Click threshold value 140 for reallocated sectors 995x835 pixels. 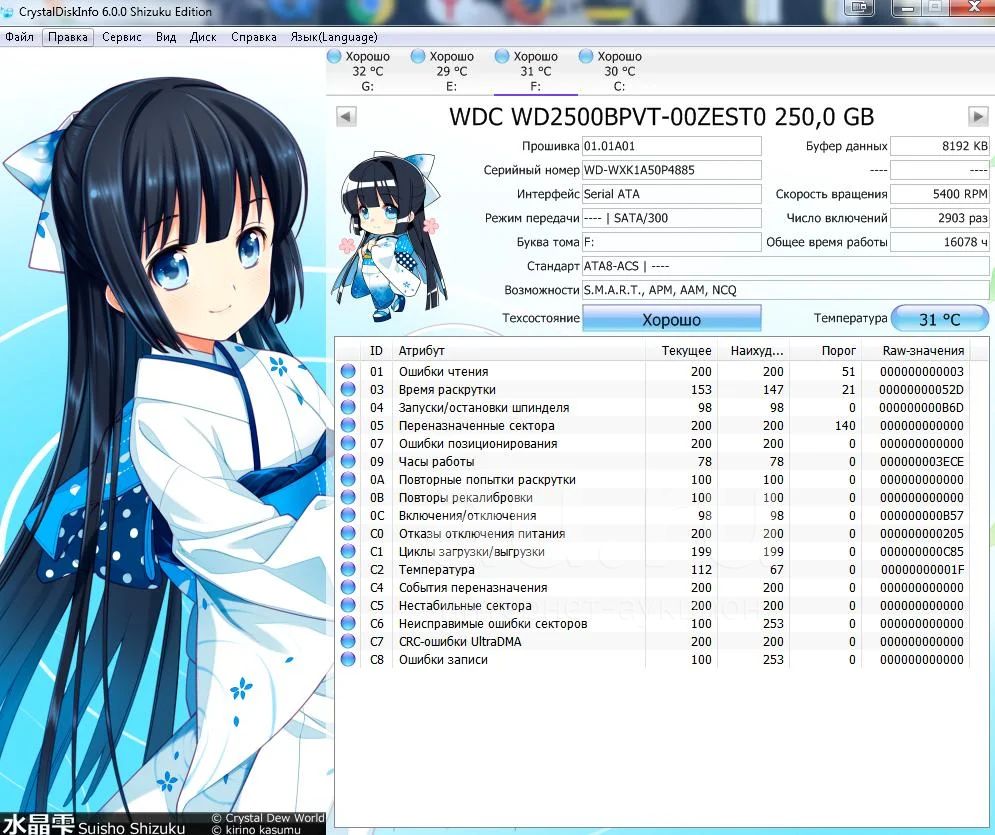[x=845, y=426]
